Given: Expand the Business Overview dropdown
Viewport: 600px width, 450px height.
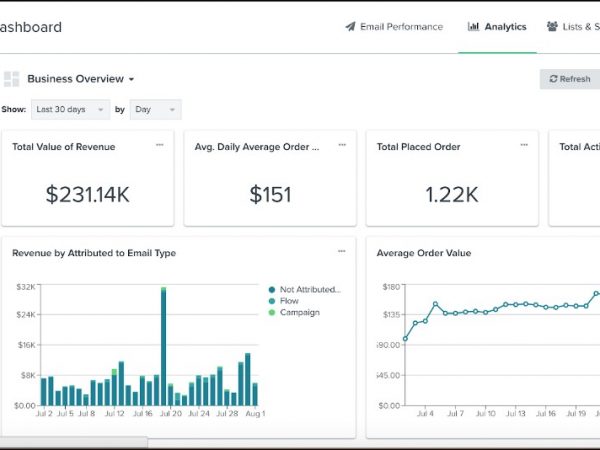Looking at the screenshot, I should click(x=80, y=79).
